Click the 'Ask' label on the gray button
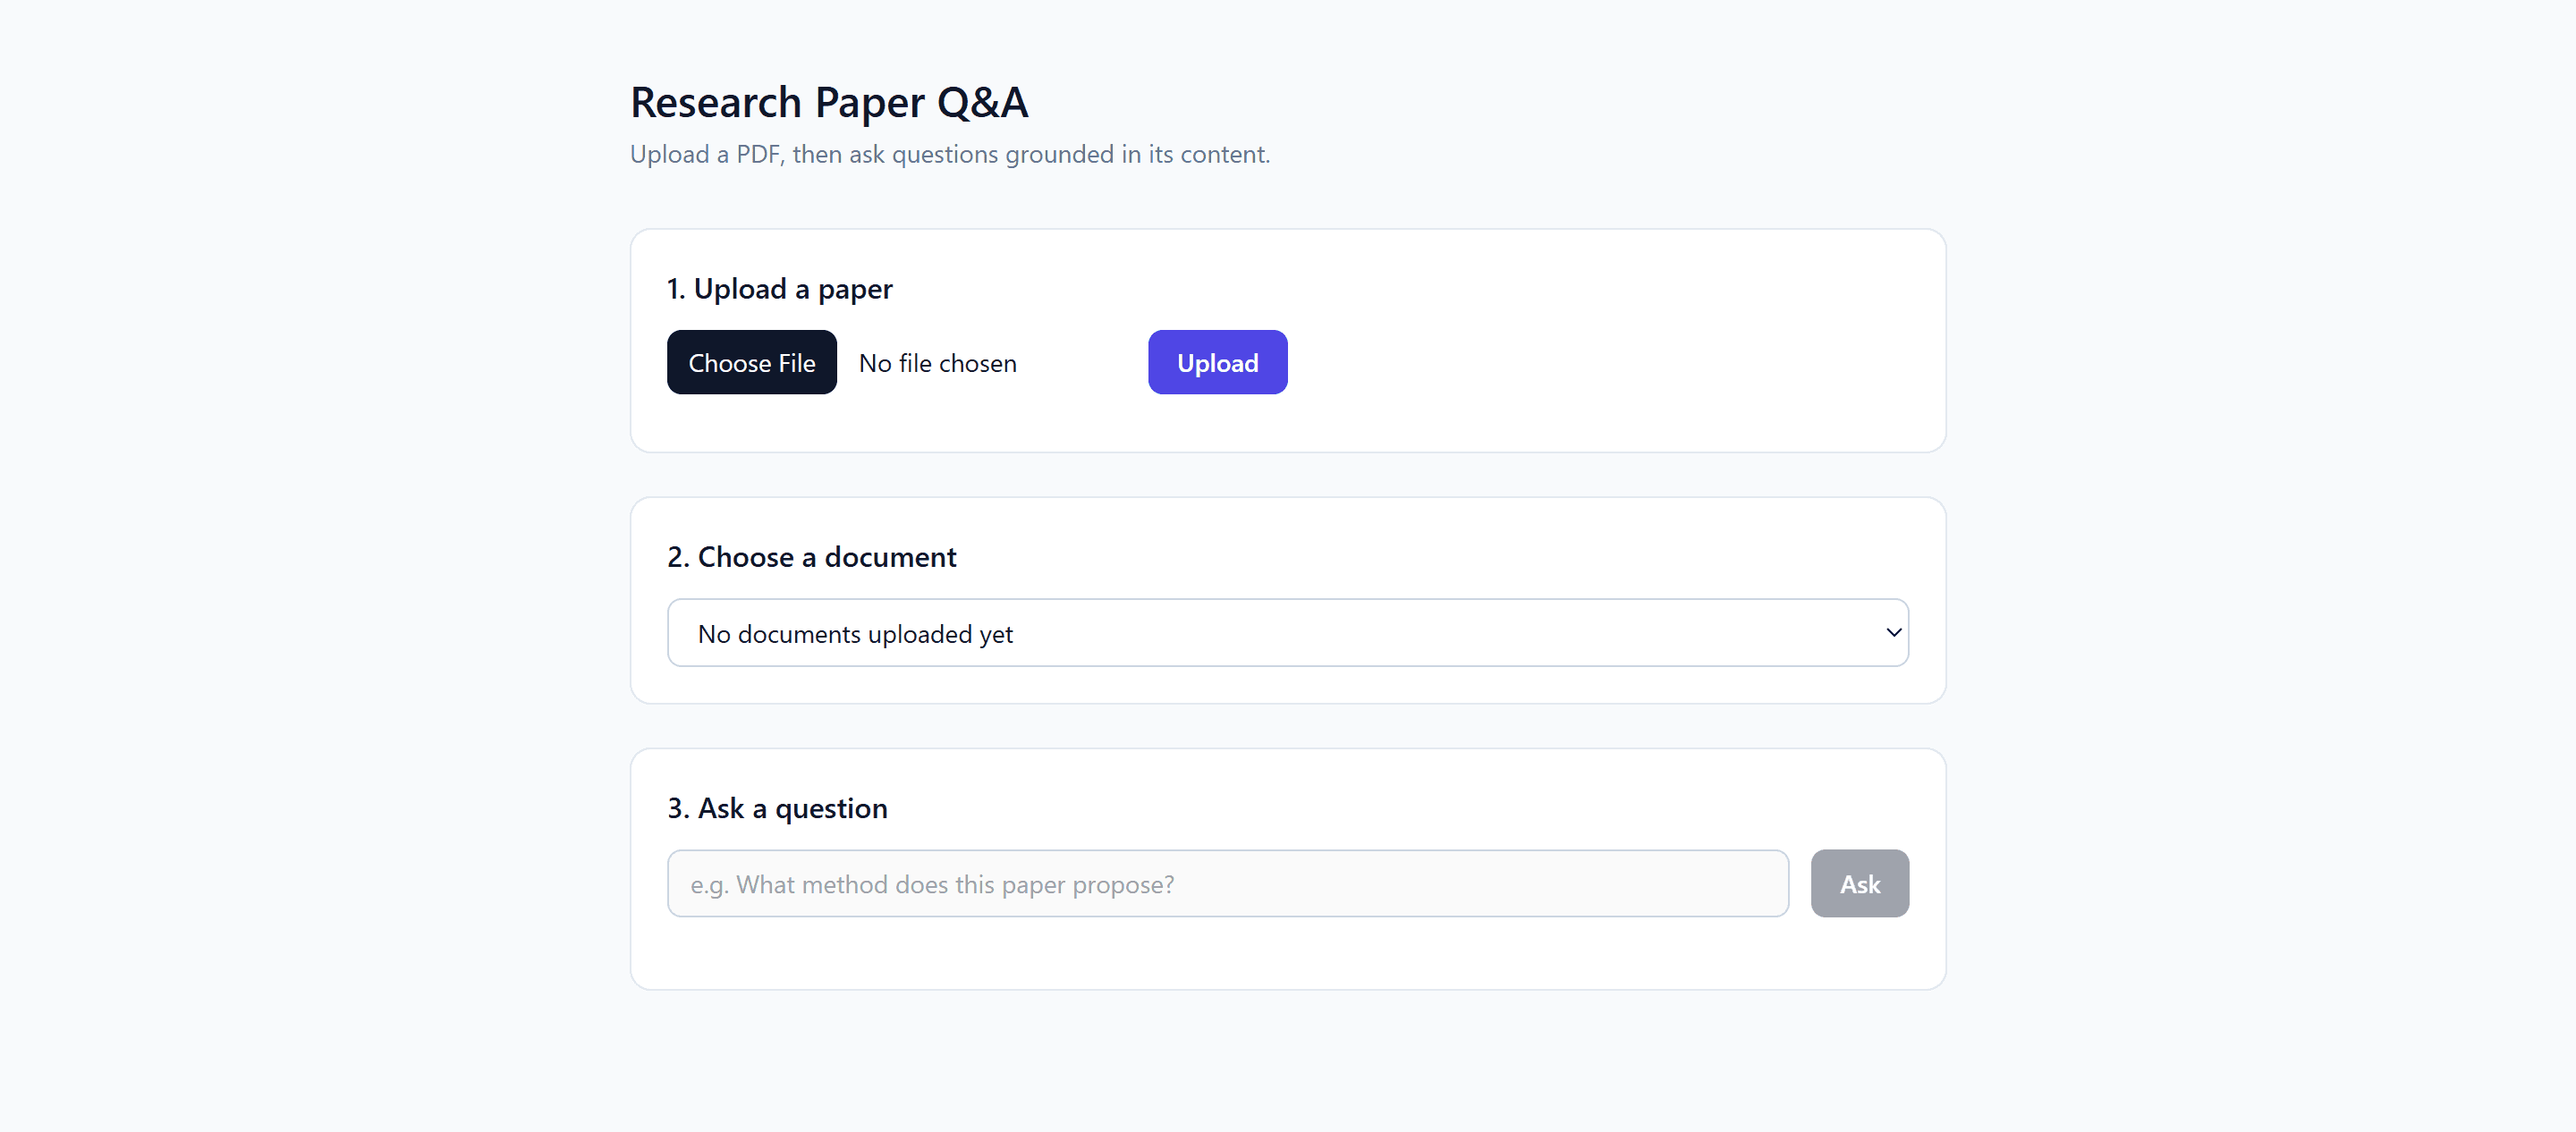 coord(1860,884)
